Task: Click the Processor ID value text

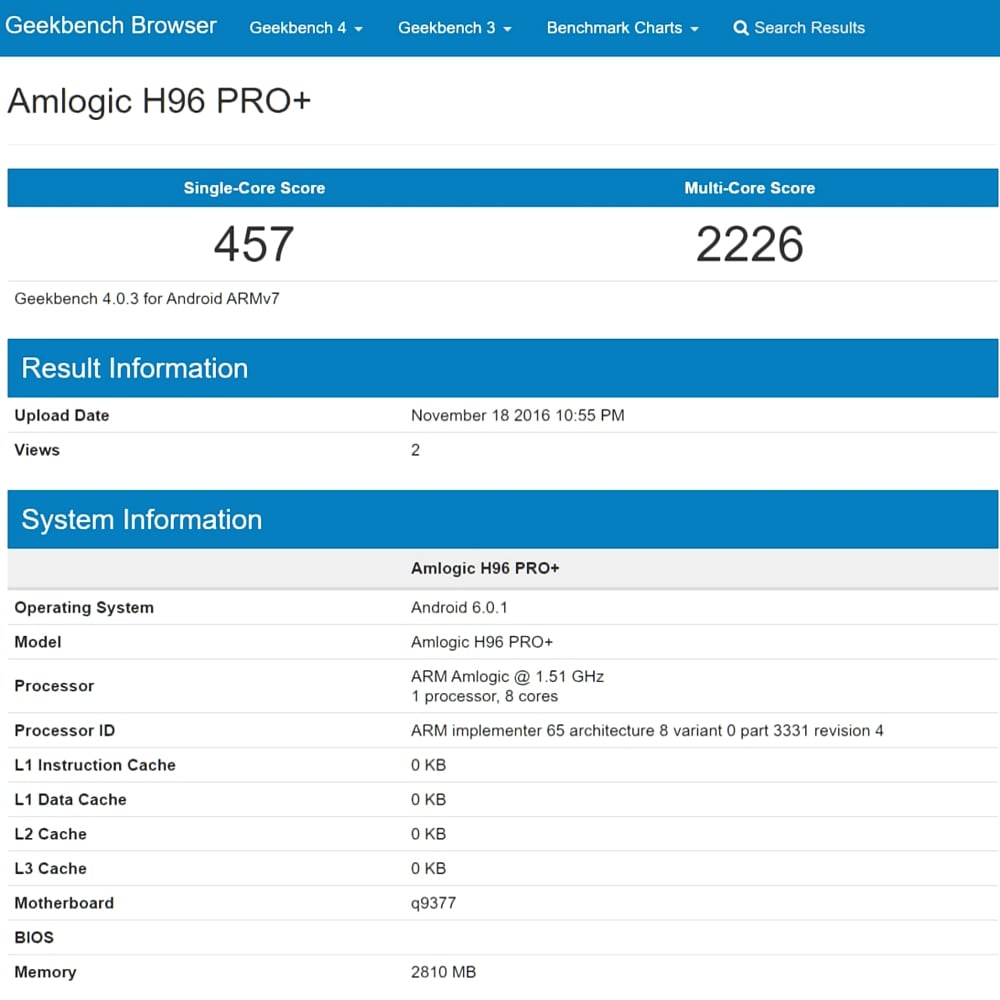Action: (x=646, y=730)
